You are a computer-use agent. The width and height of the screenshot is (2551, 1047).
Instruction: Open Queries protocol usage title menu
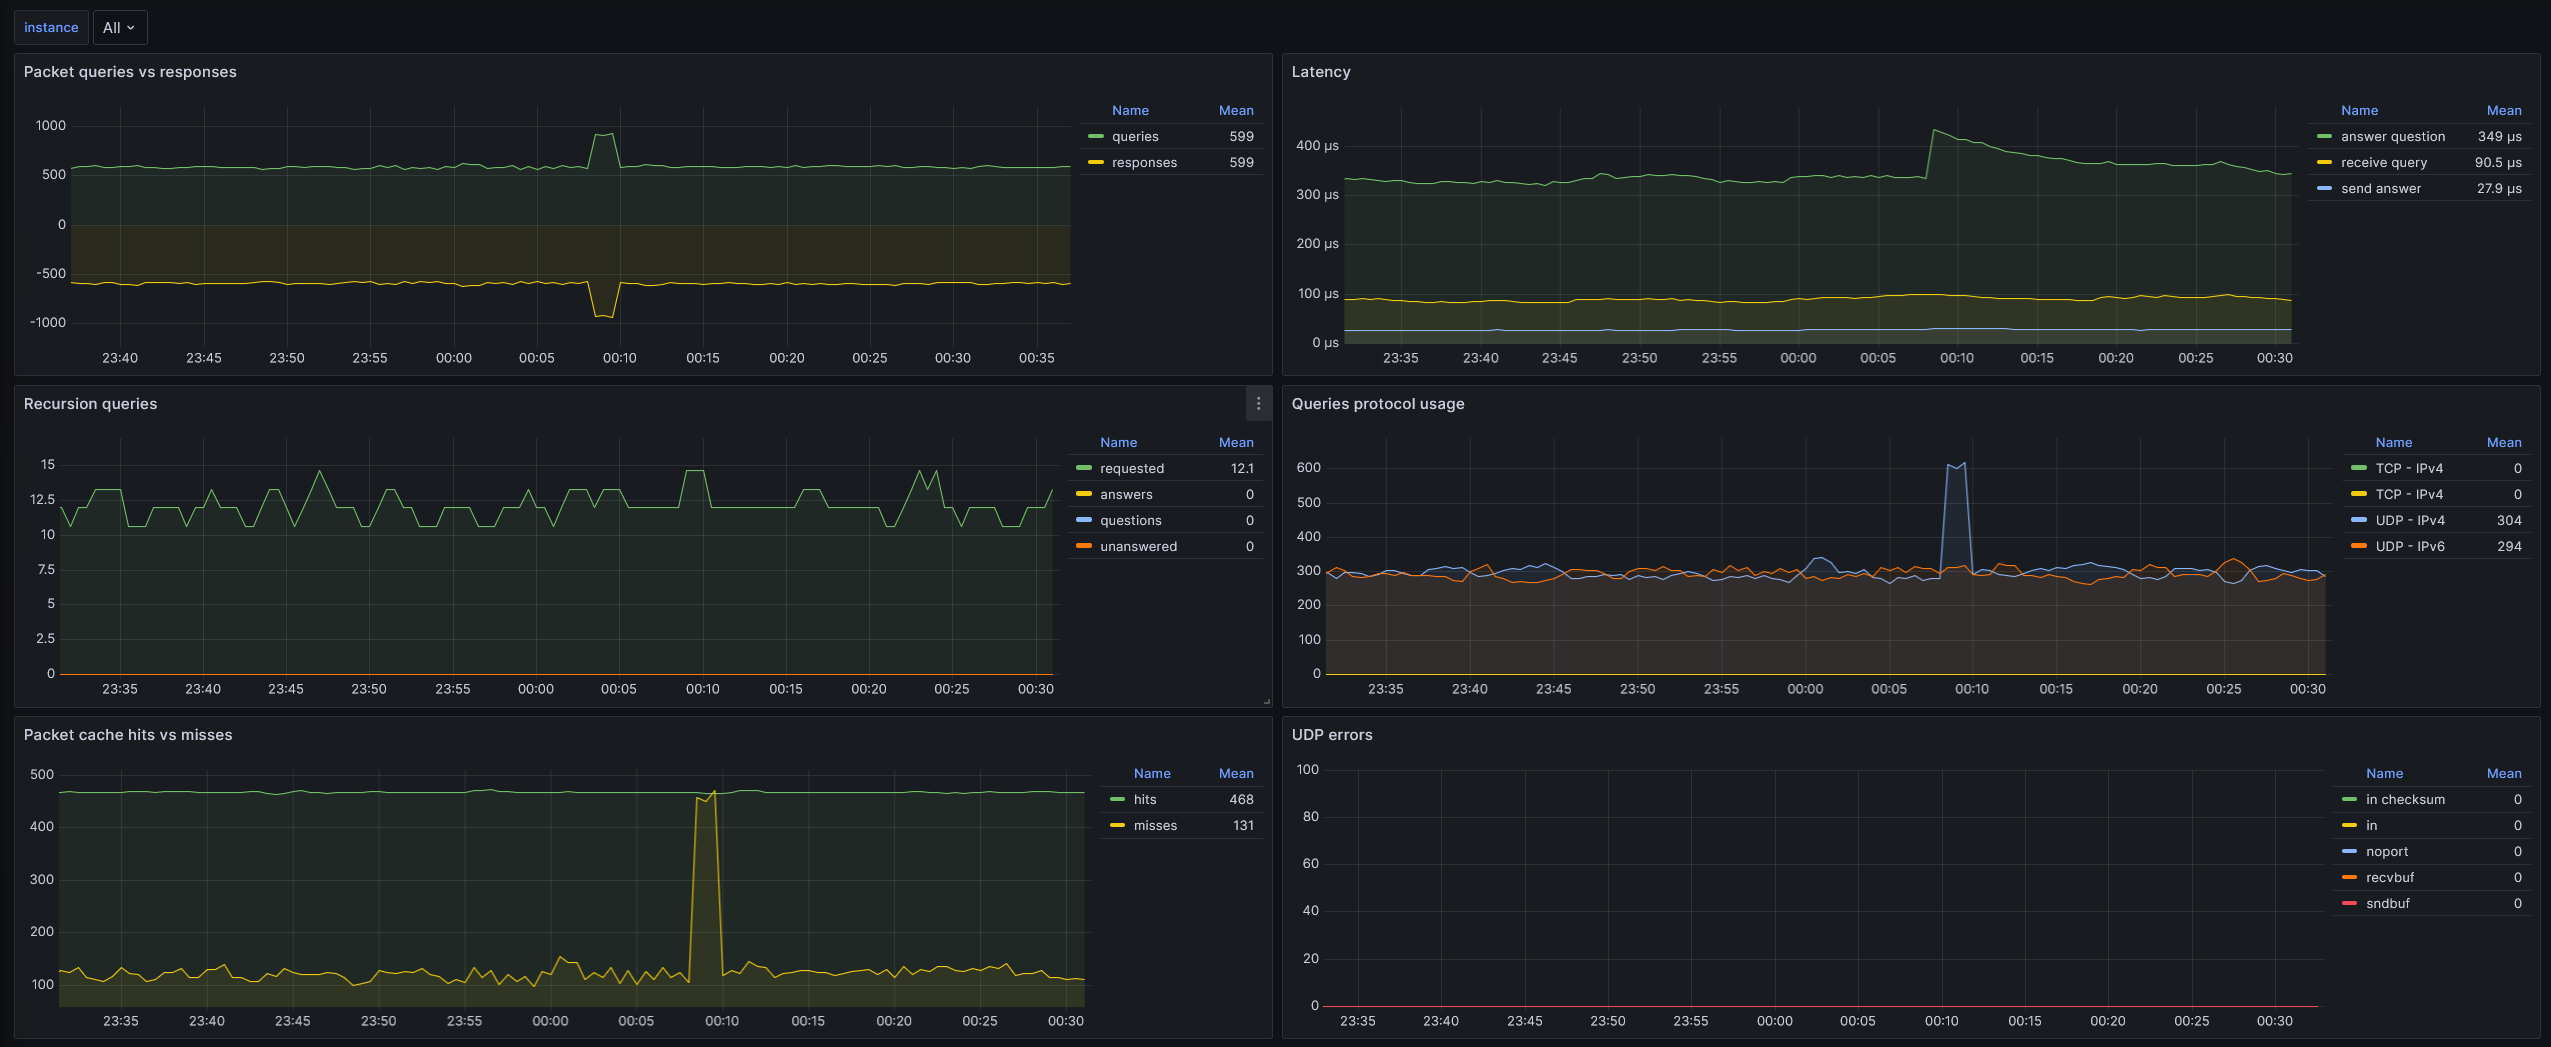tap(1377, 404)
